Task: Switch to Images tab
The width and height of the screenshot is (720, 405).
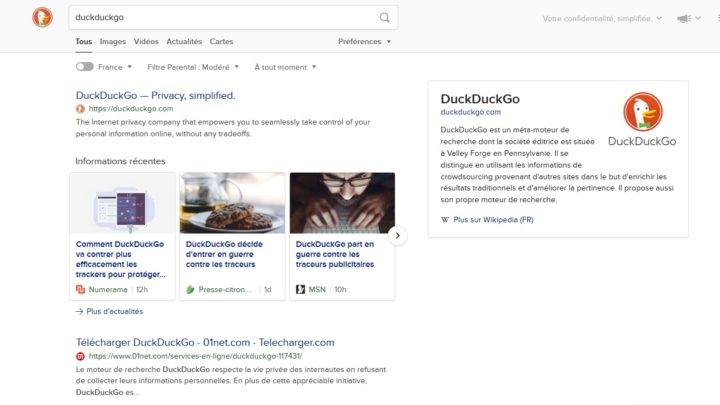Action: (112, 41)
